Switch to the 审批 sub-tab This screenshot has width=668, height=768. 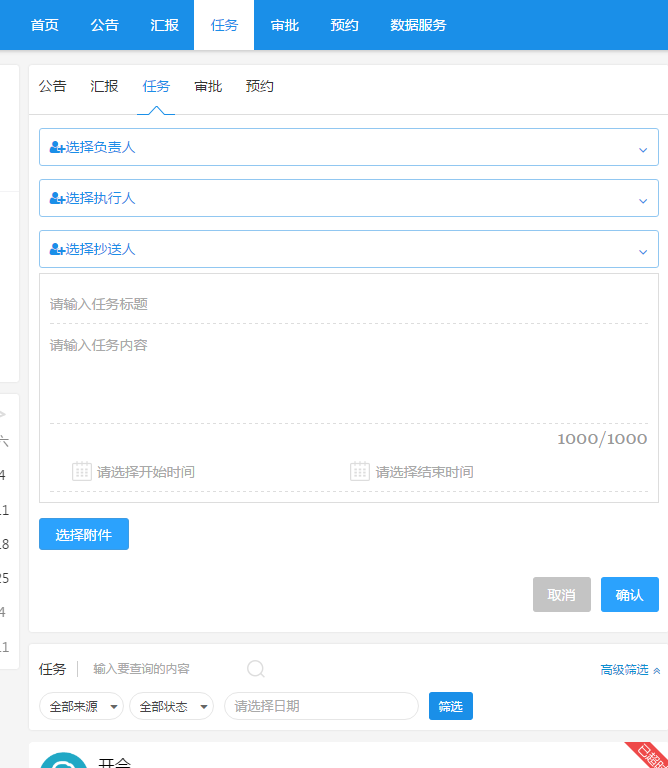click(x=208, y=86)
